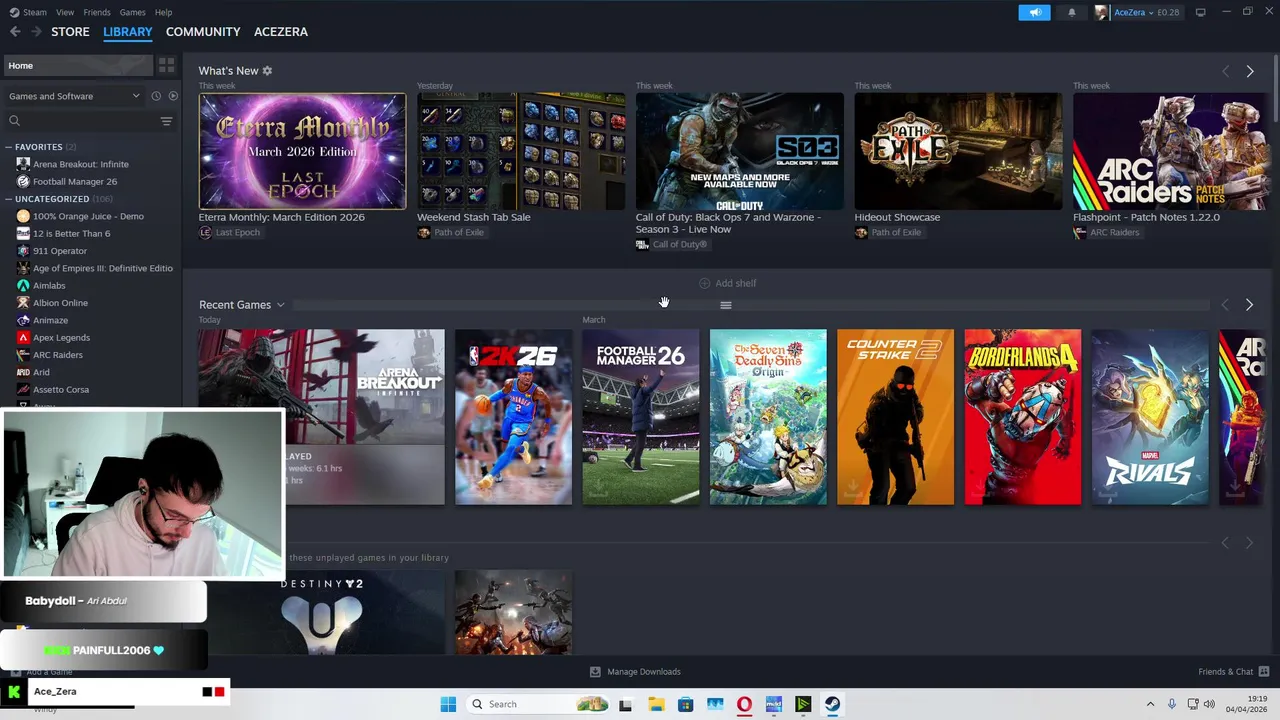Click library search field
Image resolution: width=1280 pixels, height=720 pixels.
tap(80, 121)
